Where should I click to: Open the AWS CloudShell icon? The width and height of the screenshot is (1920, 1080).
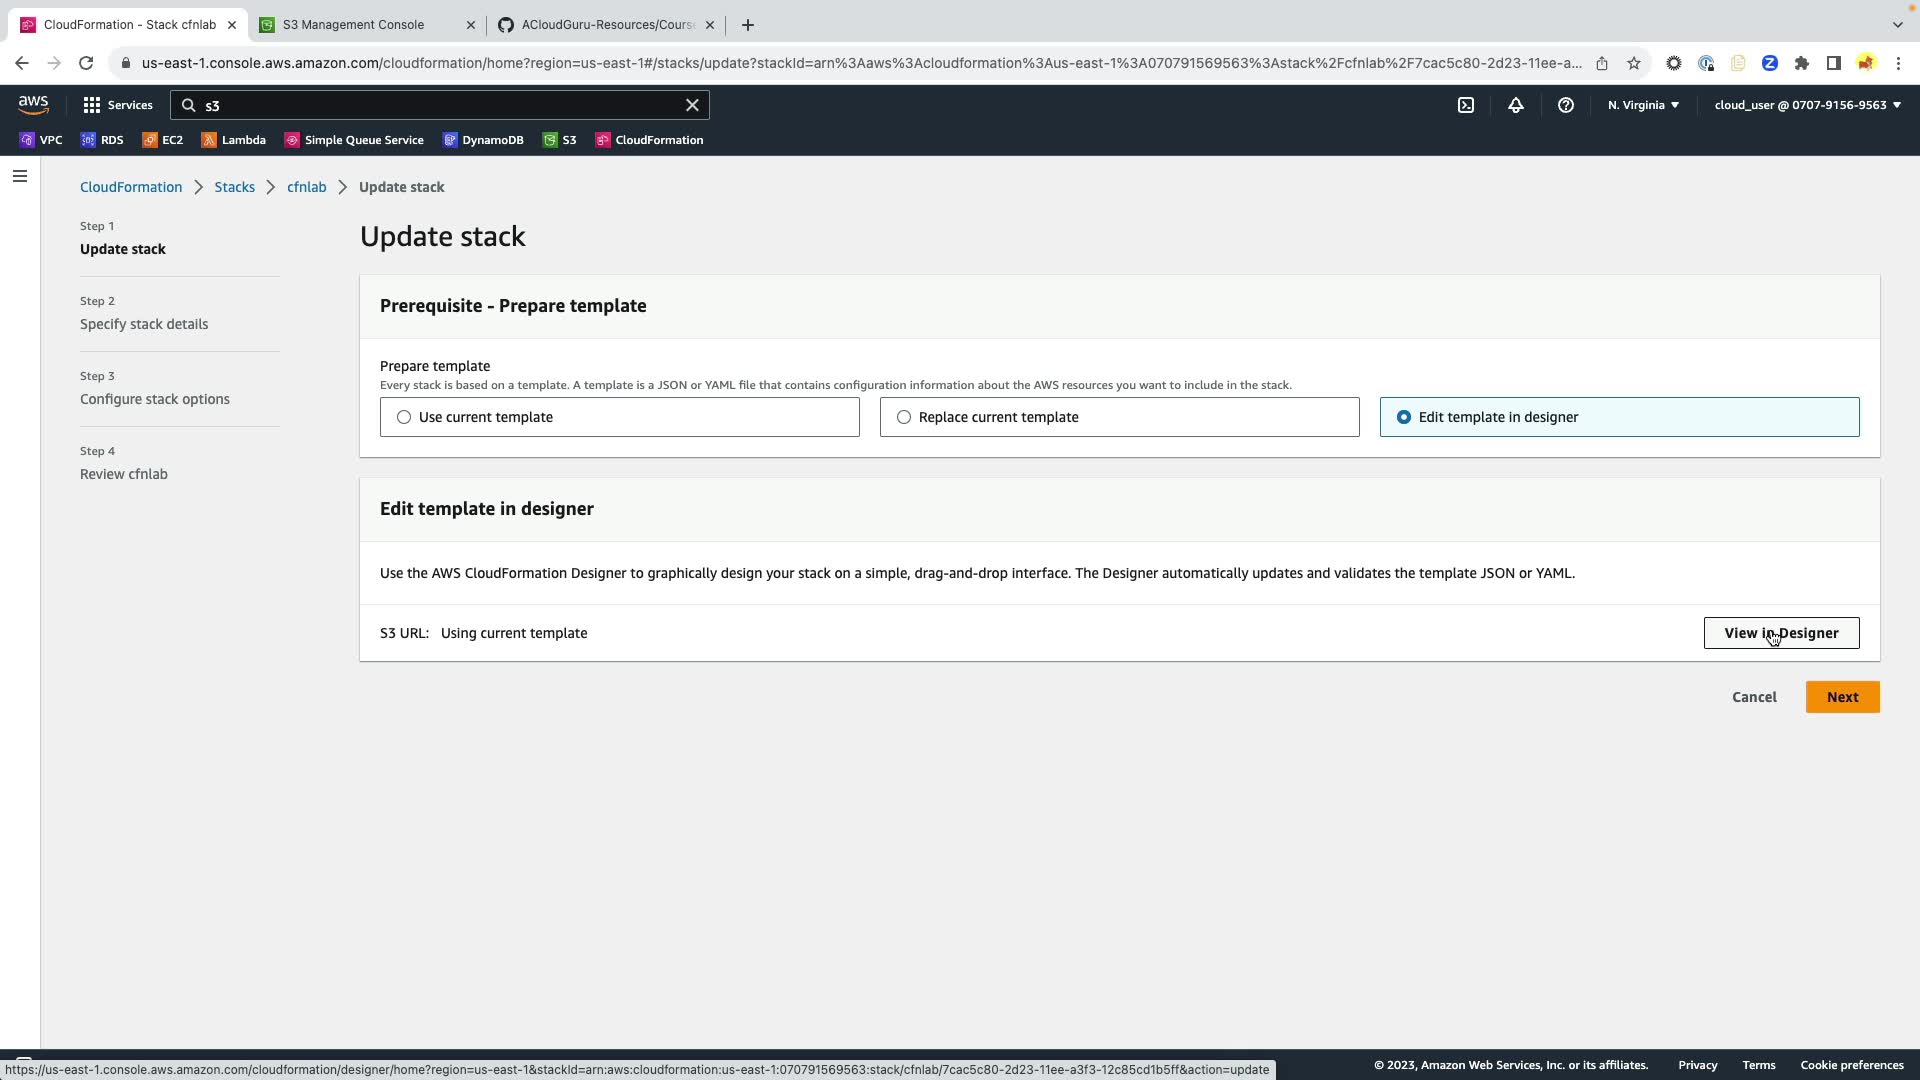coord(1465,105)
